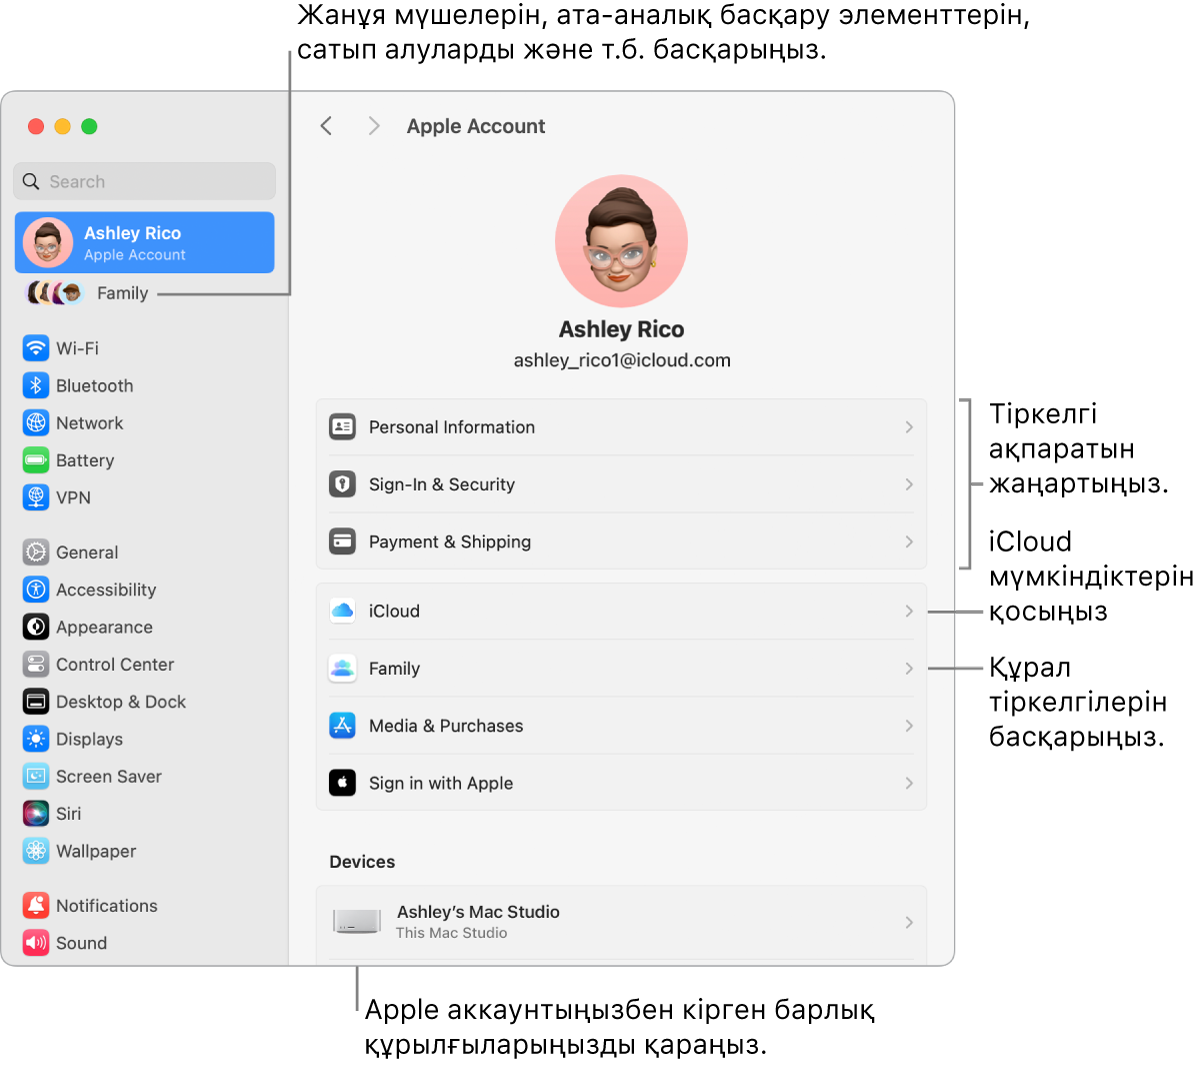The height and width of the screenshot is (1067, 1202).
Task: Click the Payment & Shipping label
Action: 450,542
